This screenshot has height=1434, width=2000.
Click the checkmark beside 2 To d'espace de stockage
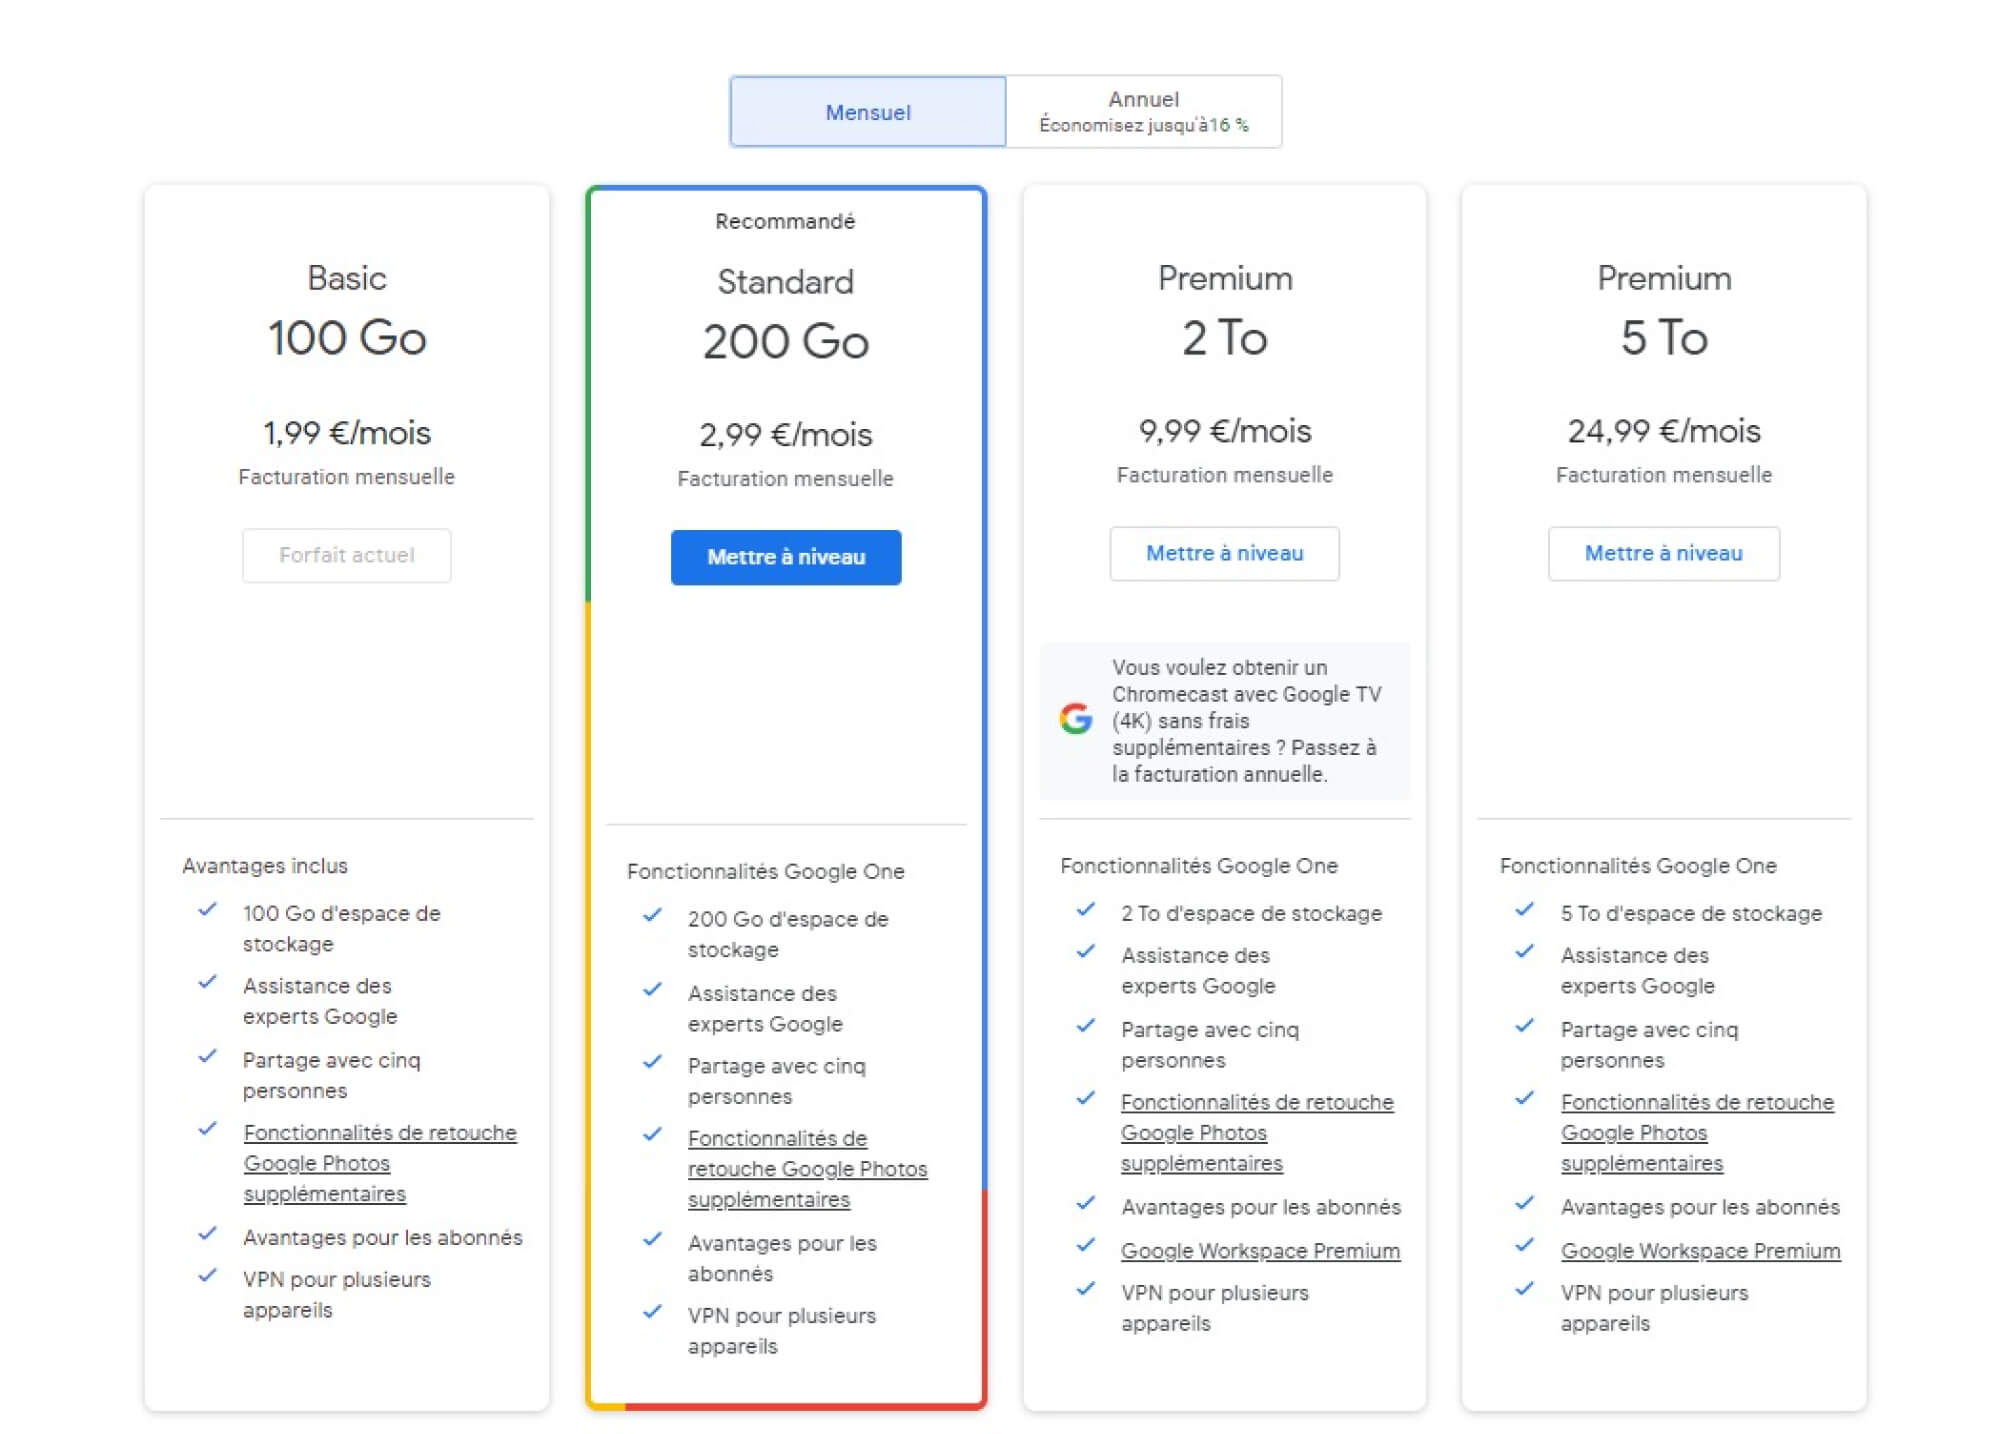tap(1086, 910)
